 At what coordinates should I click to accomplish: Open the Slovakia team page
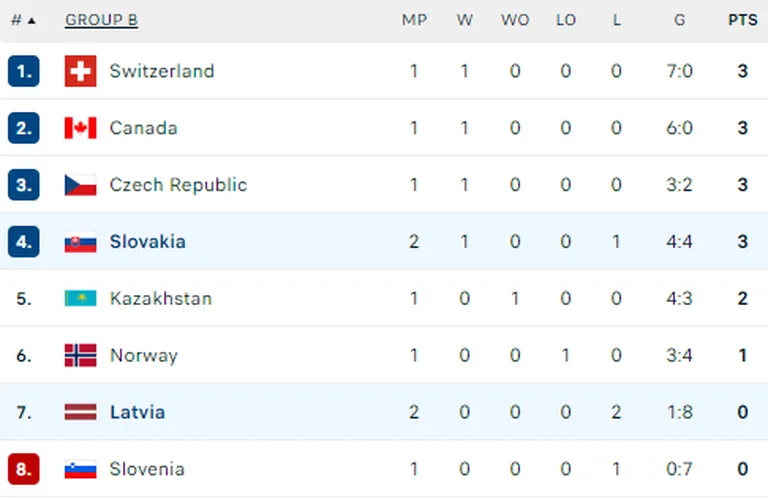pos(147,241)
